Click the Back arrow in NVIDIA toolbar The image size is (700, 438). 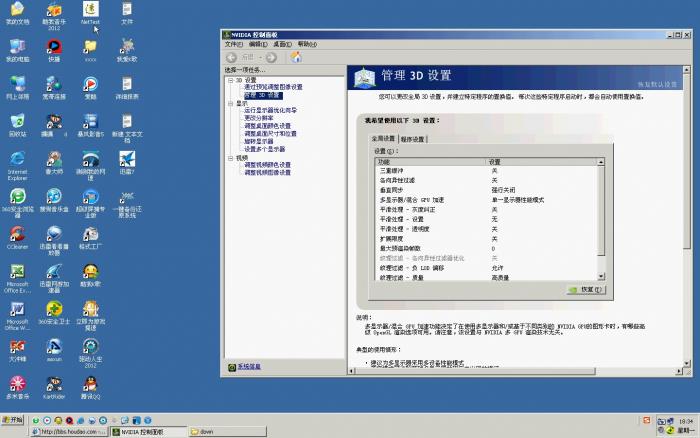point(231,57)
